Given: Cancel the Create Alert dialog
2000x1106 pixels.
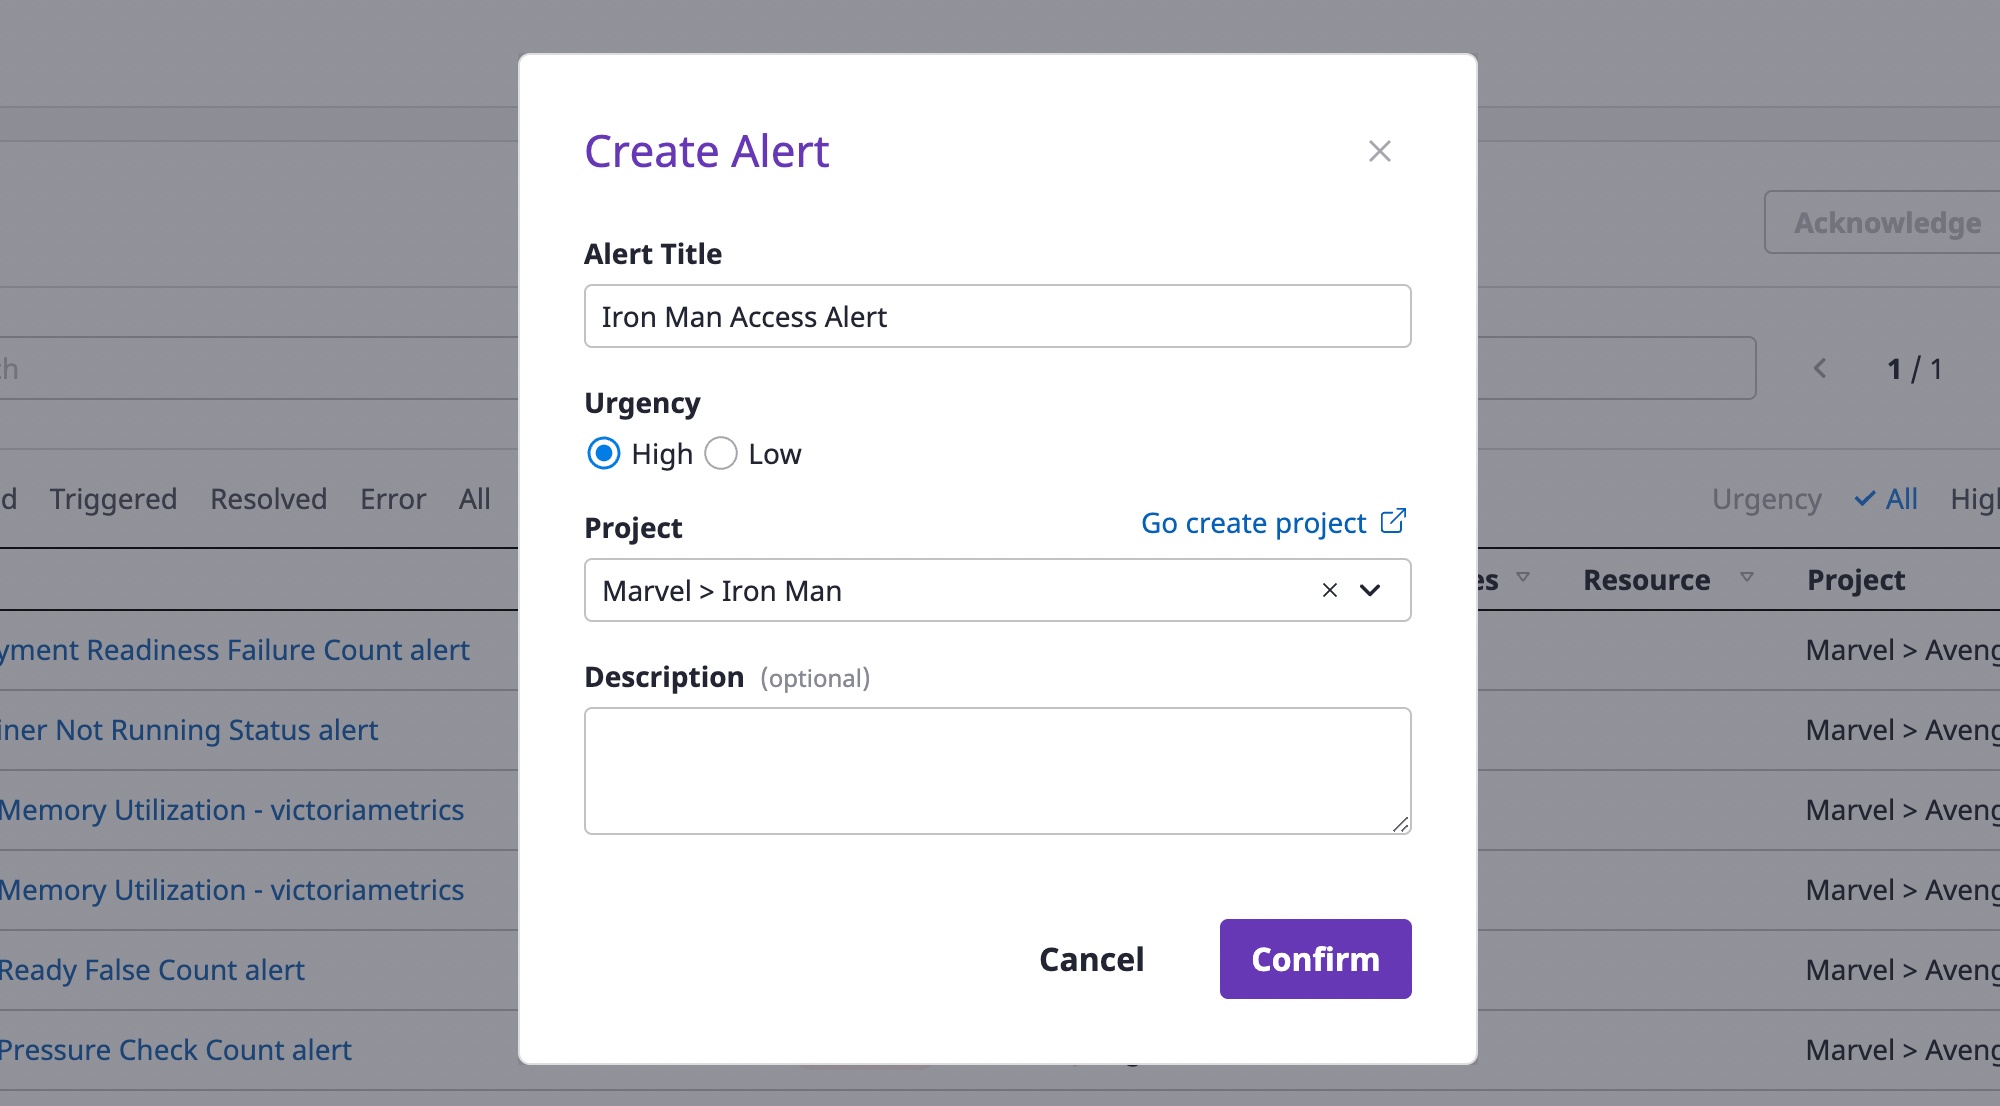Looking at the screenshot, I should coord(1091,959).
